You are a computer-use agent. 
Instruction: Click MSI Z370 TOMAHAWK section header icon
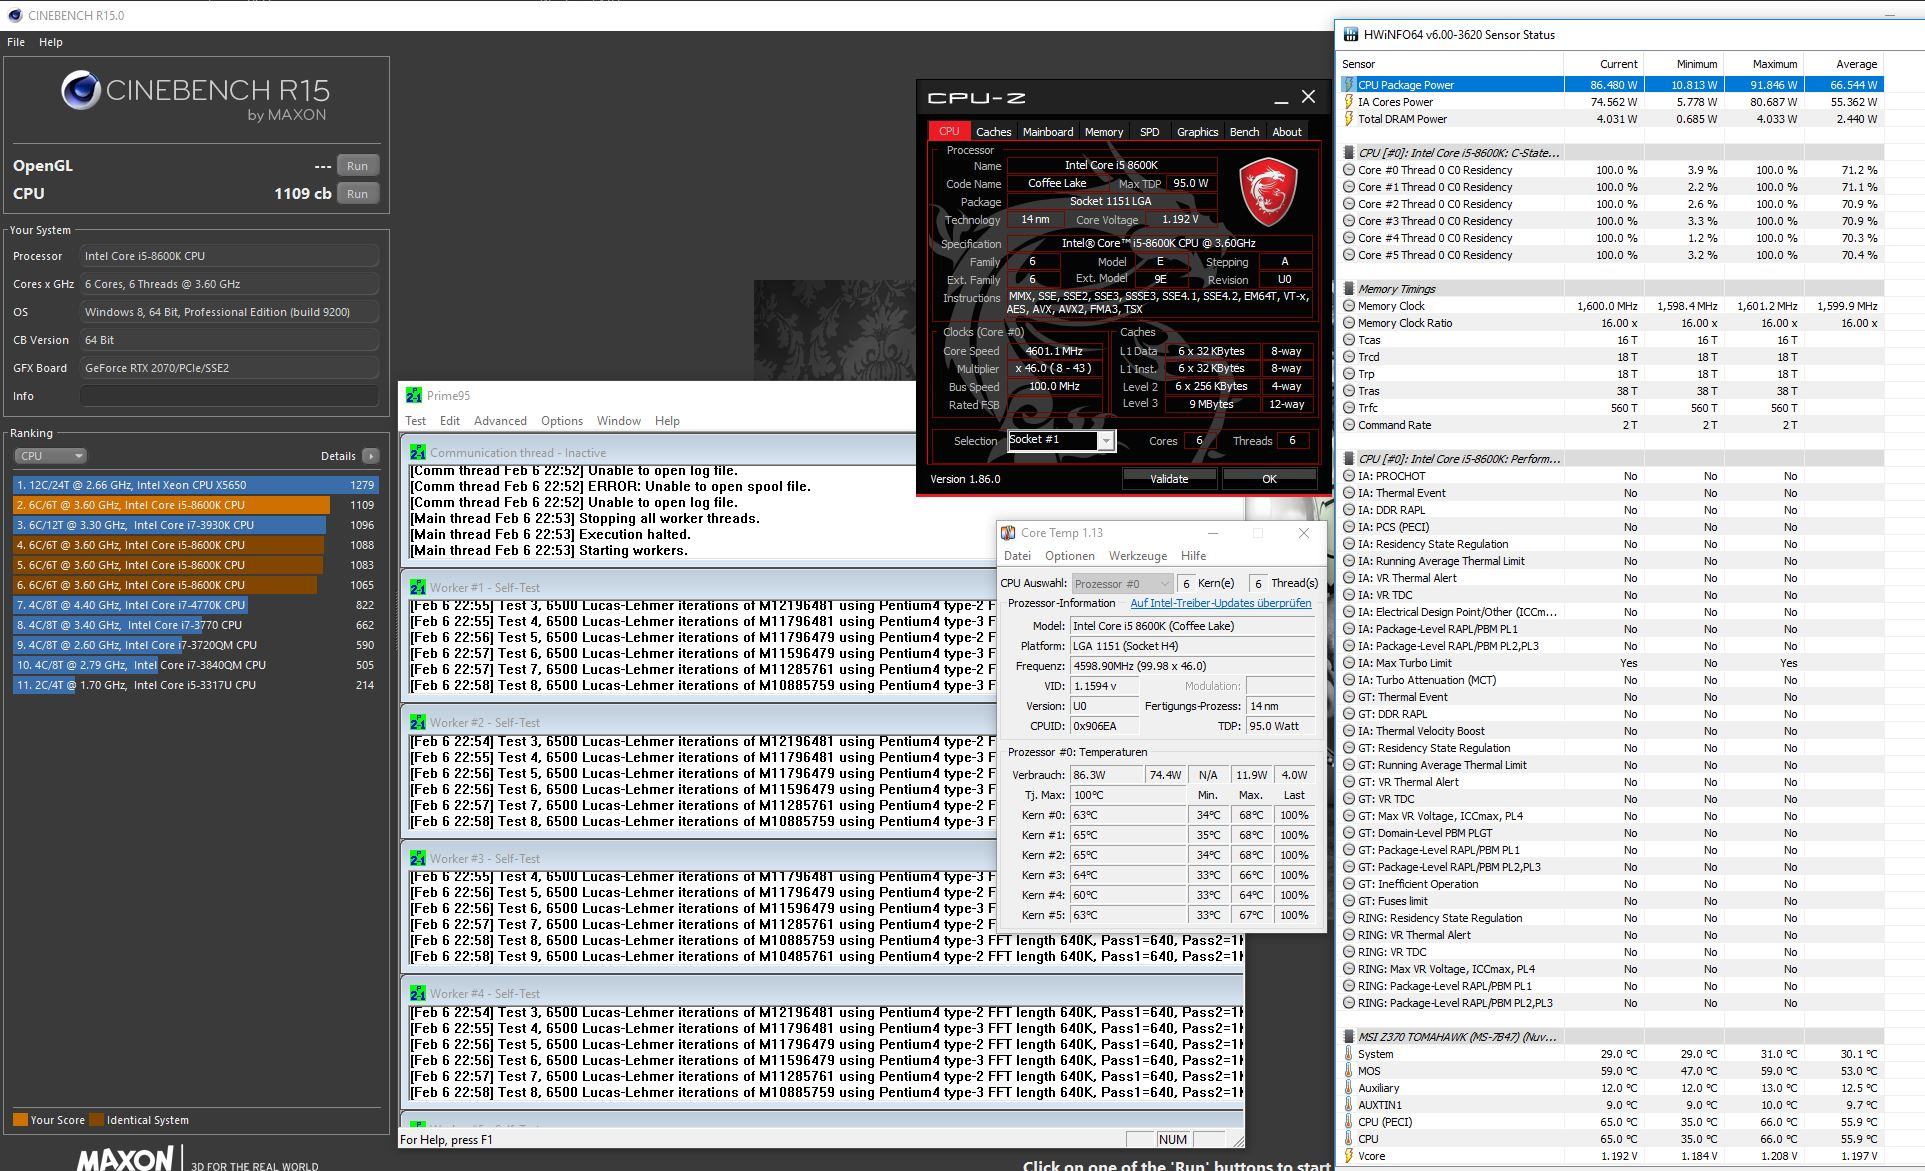[1349, 1037]
